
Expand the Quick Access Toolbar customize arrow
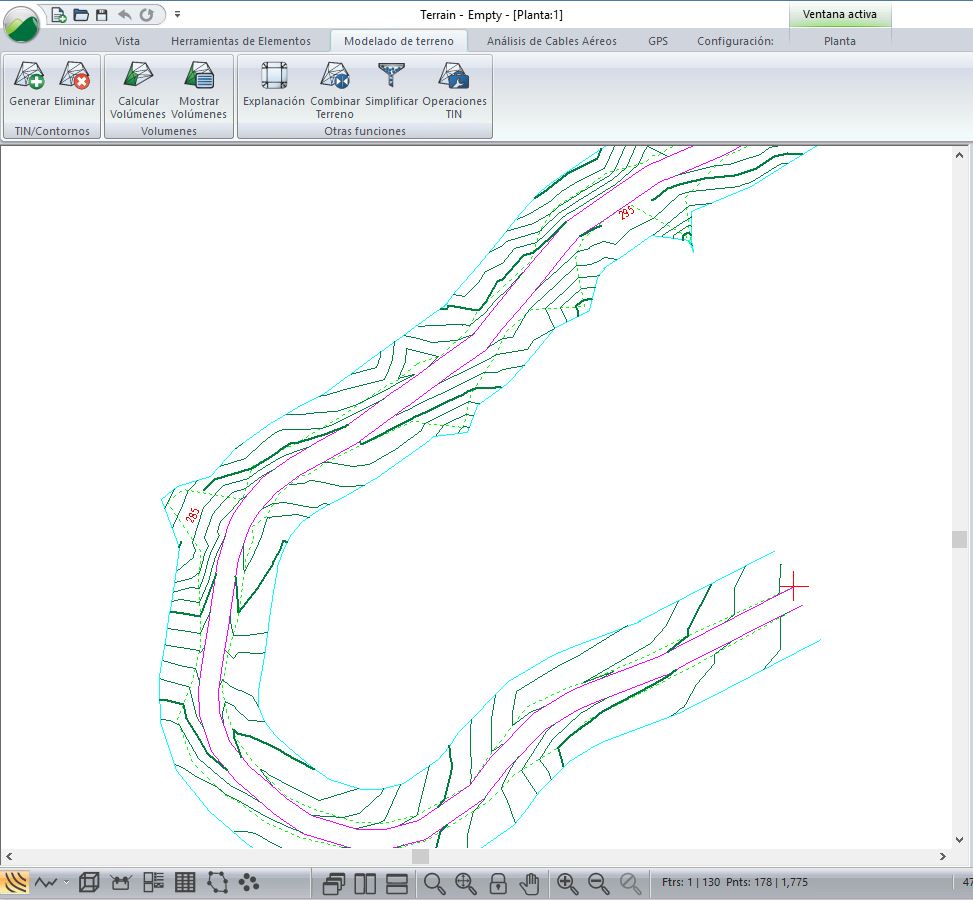[177, 14]
